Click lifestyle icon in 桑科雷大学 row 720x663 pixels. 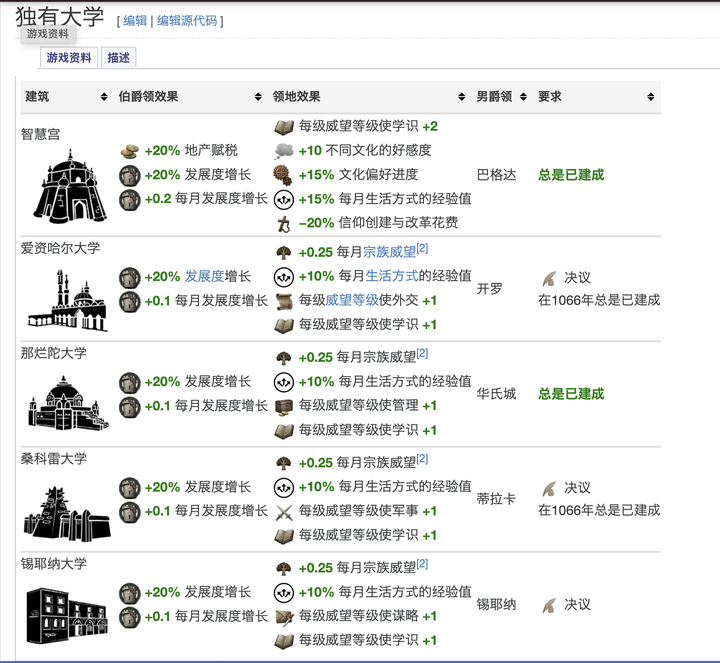(x=284, y=488)
